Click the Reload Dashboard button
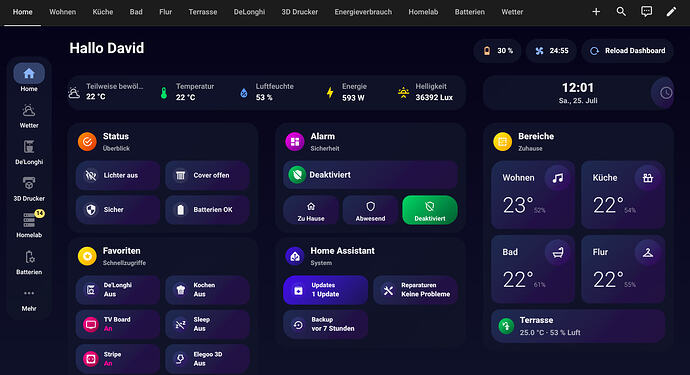This screenshot has height=375, width=690. tap(628, 51)
